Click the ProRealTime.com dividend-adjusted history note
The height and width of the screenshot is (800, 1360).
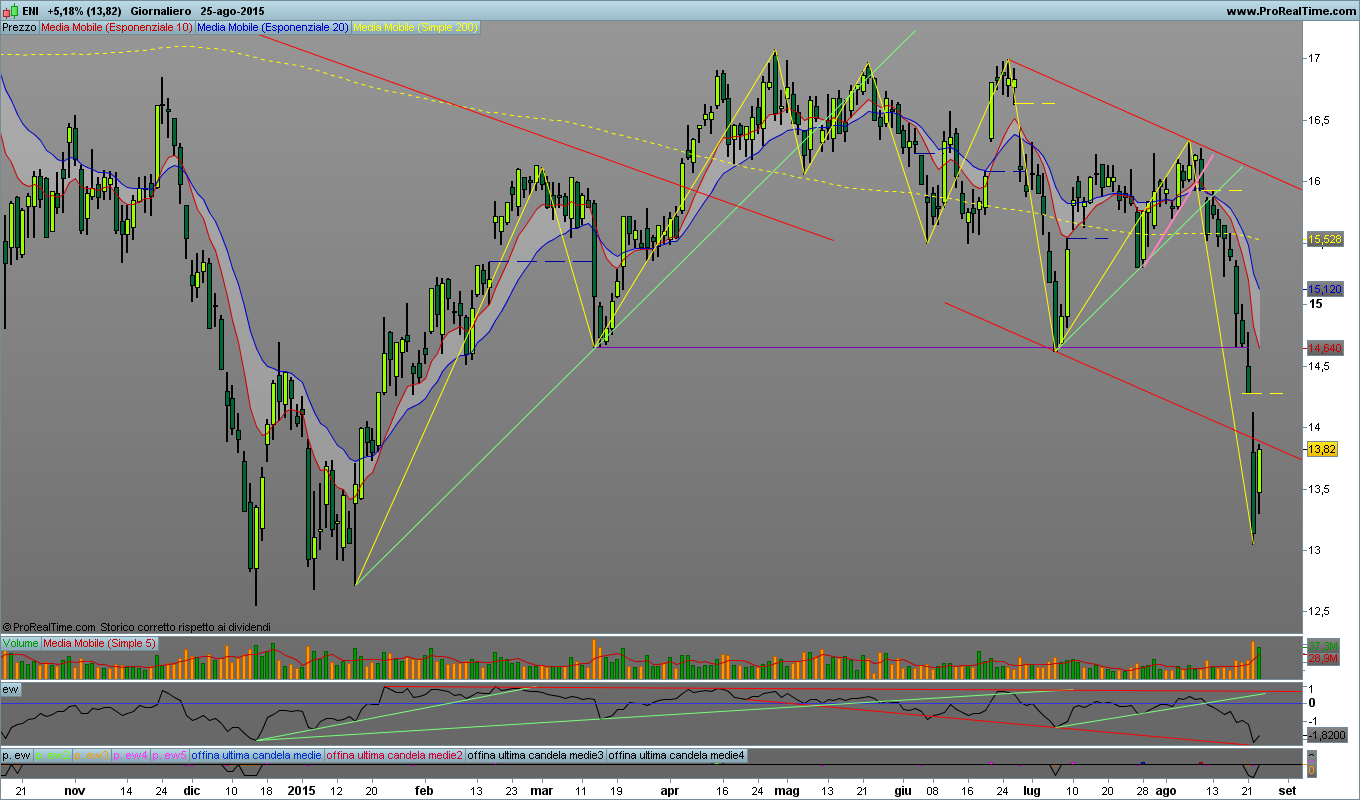pos(136,627)
